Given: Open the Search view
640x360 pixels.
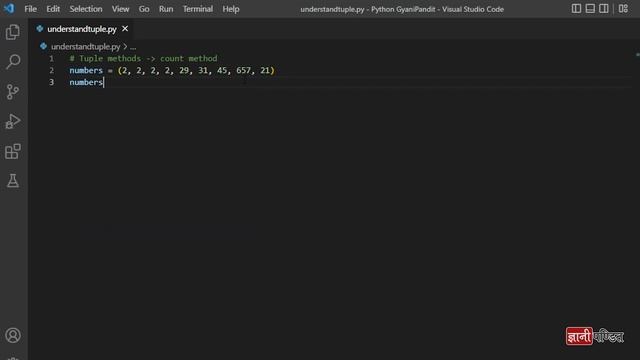Looking at the screenshot, I should 13,62.
